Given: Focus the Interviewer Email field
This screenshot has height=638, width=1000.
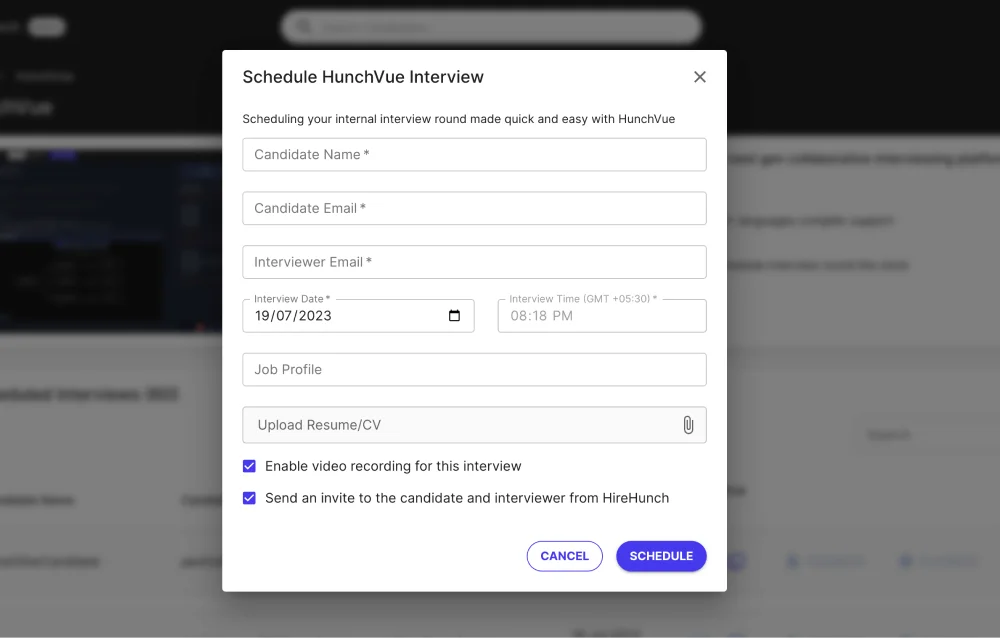Looking at the screenshot, I should point(474,263).
